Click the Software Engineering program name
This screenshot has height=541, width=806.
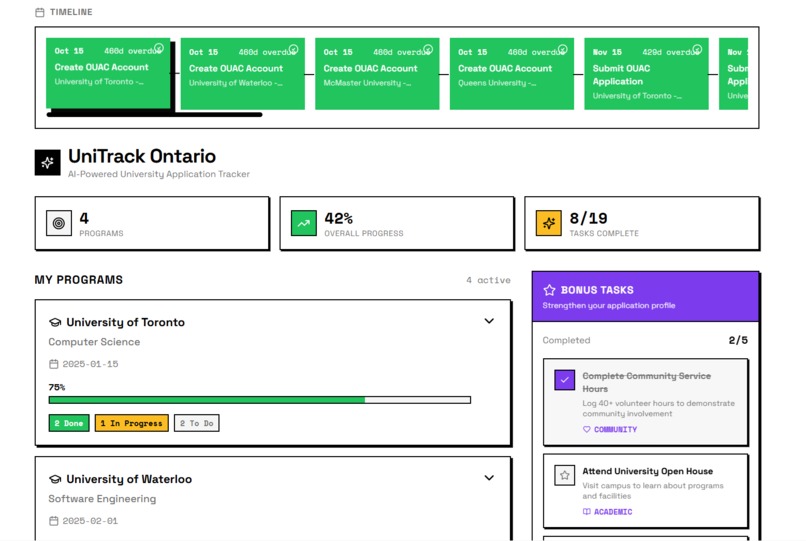click(102, 499)
